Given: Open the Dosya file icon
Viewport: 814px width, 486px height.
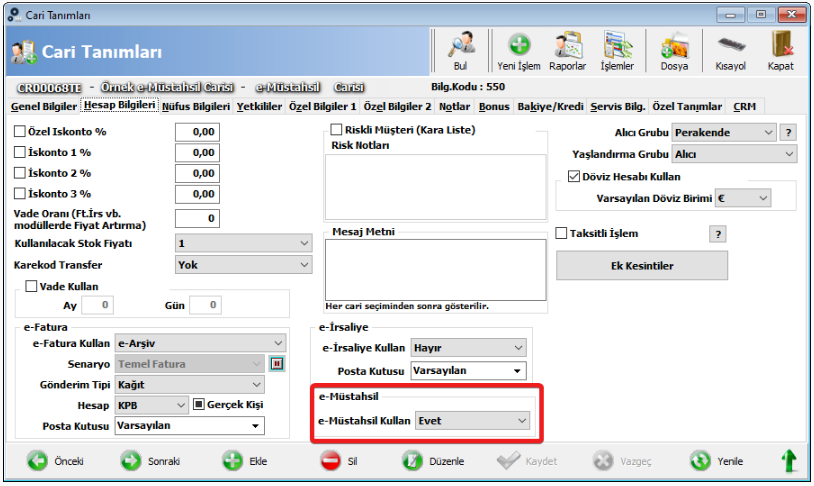Looking at the screenshot, I should tap(674, 51).
